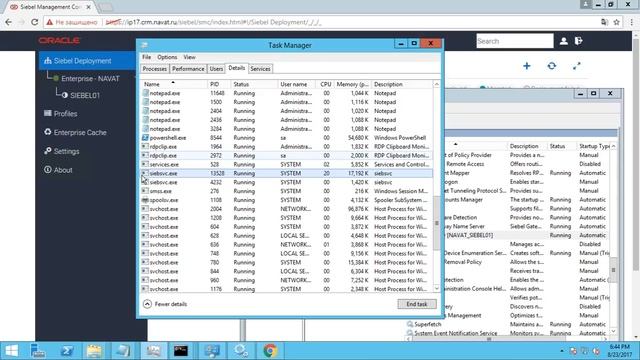Image resolution: width=640 pixels, height=360 pixels.
Task: Bookmark page with star icon
Action: point(616,22)
